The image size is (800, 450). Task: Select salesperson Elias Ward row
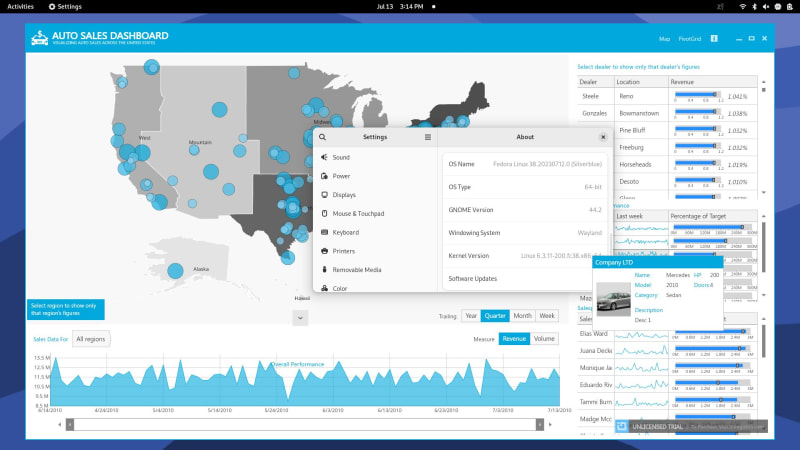click(667, 334)
